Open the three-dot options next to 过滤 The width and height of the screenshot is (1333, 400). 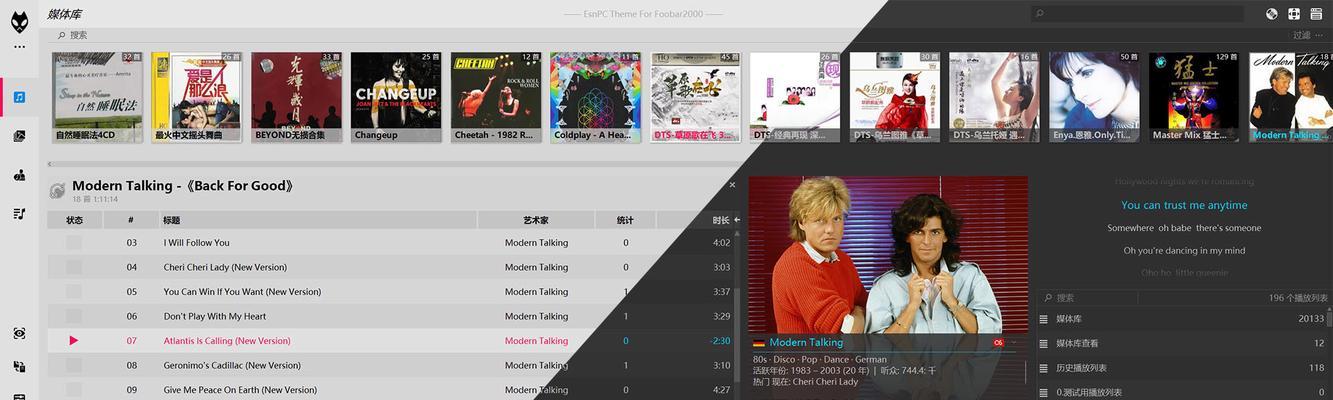point(1320,35)
